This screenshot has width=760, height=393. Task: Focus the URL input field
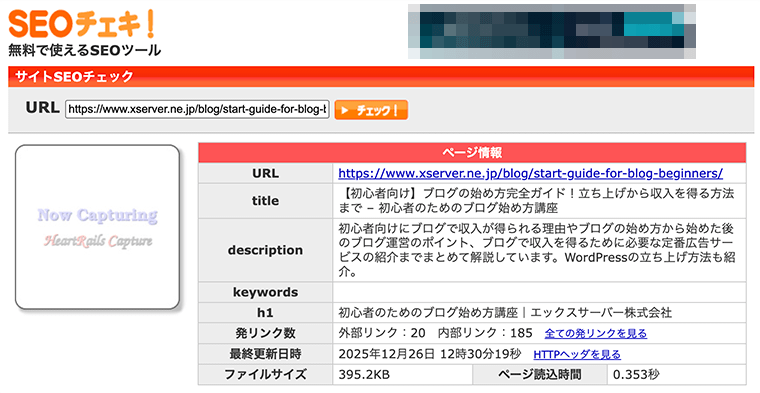pos(197,109)
